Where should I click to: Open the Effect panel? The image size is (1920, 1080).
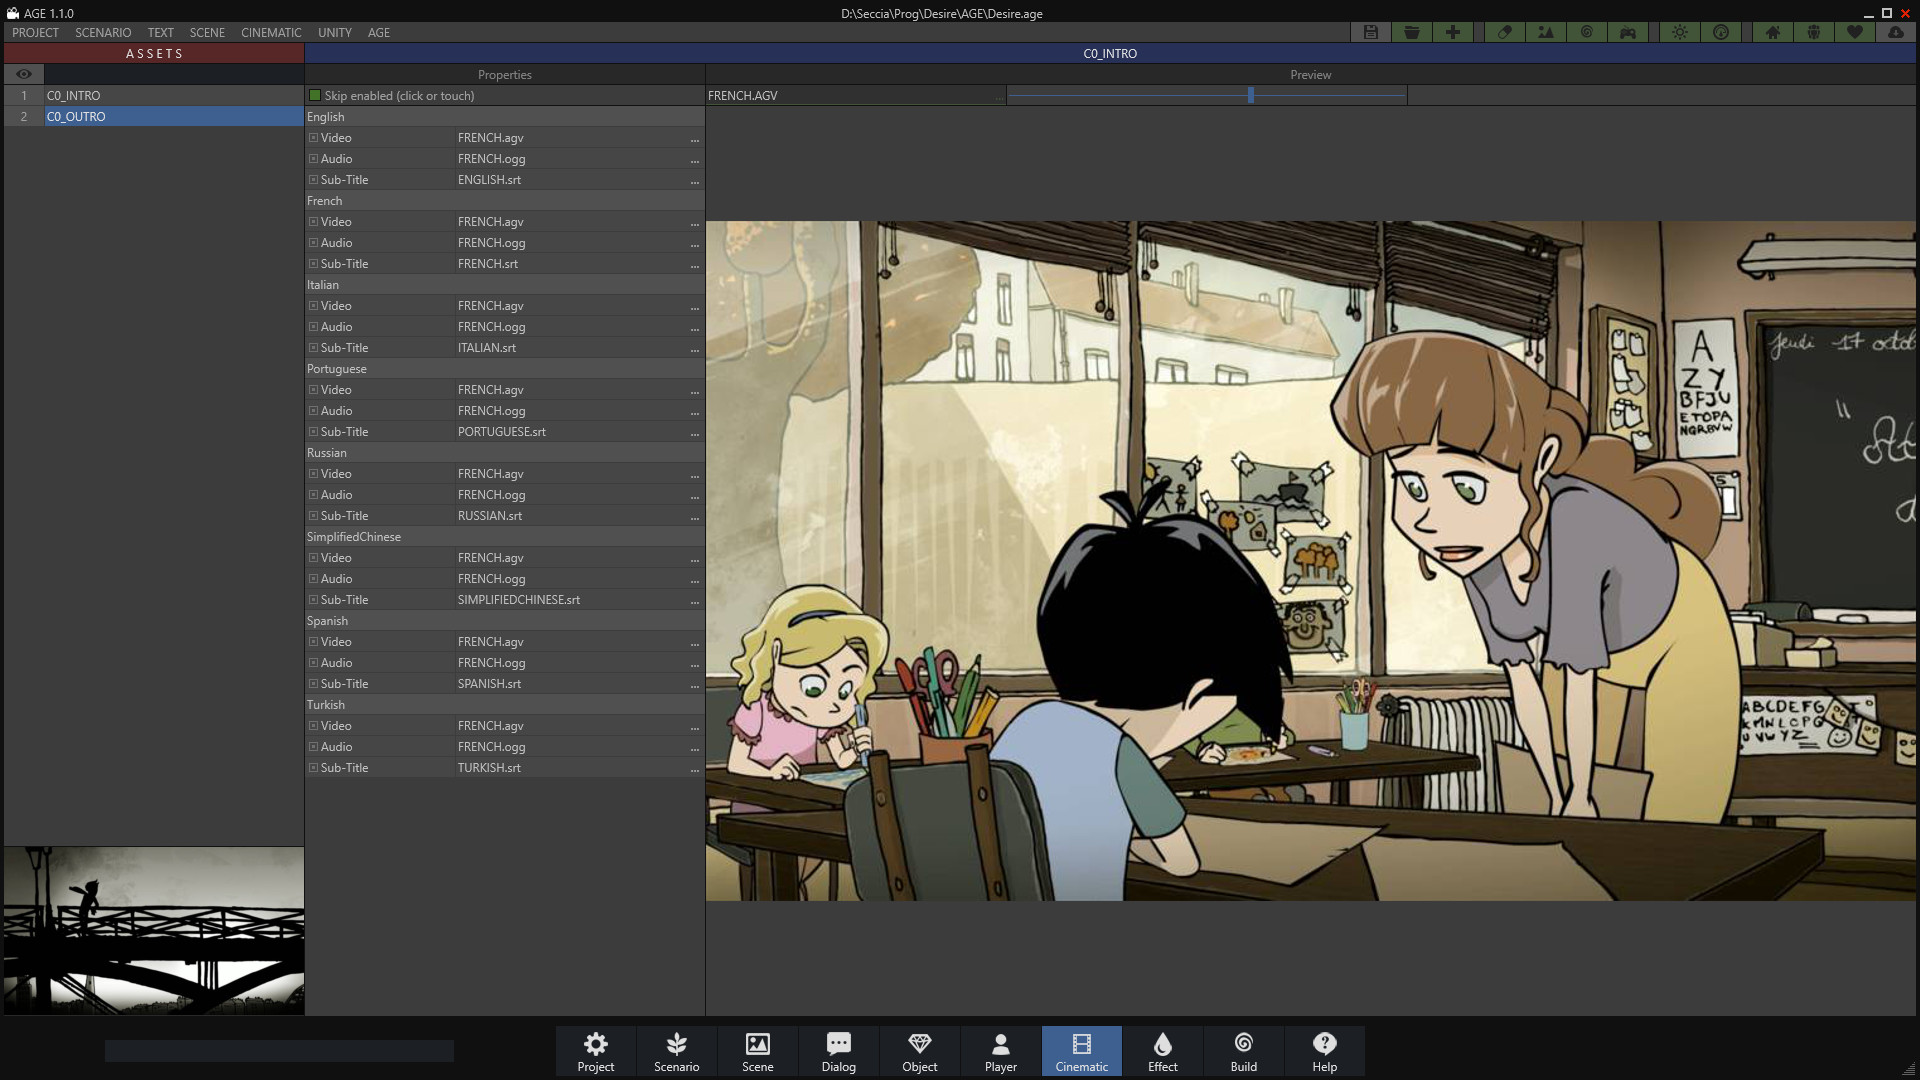1162,1051
